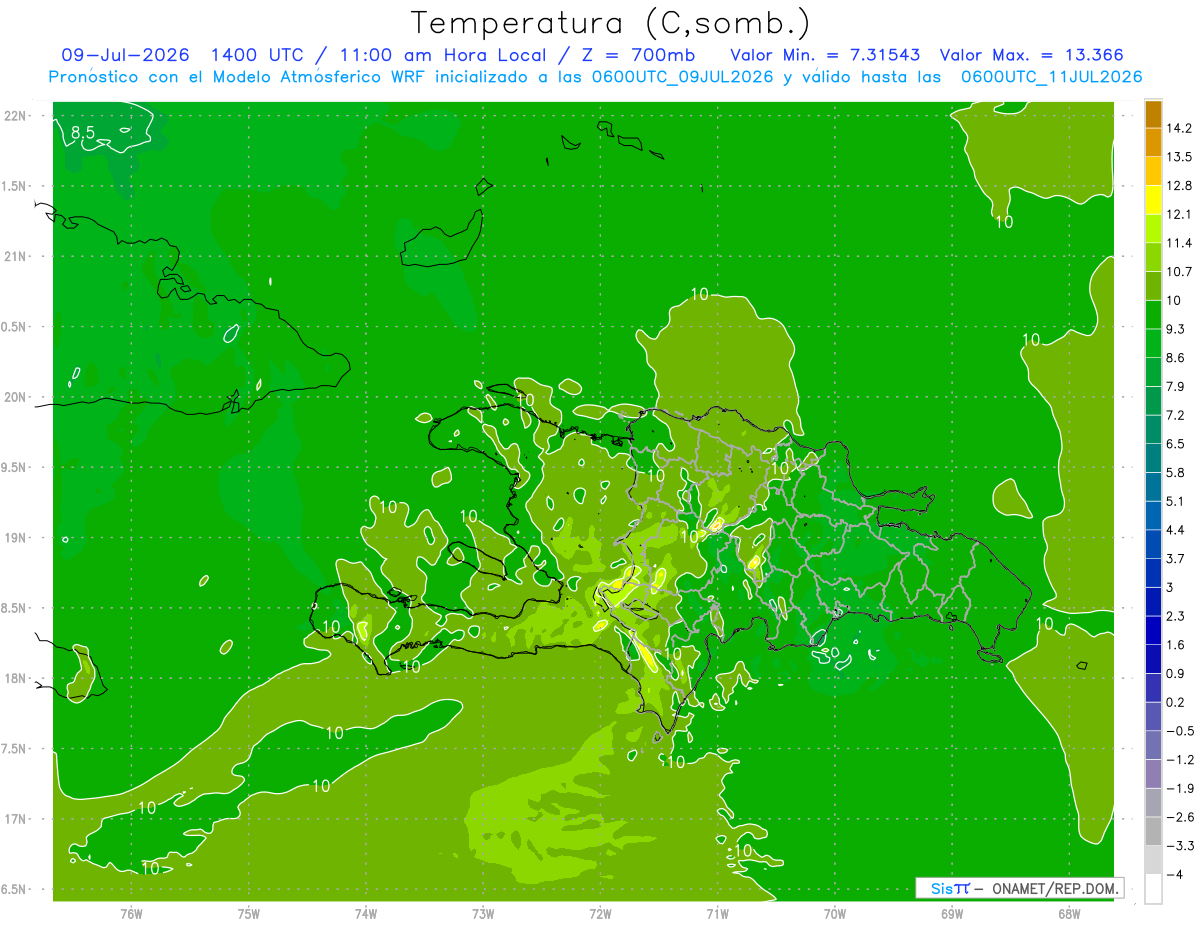
Task: Click the '-4' colorbar value
Action: pos(1174,875)
